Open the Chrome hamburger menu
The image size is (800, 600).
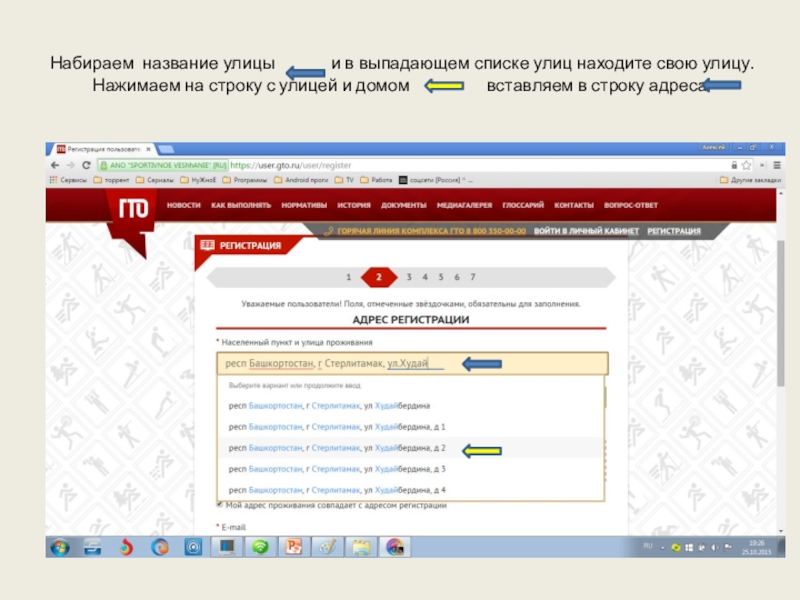click(777, 165)
